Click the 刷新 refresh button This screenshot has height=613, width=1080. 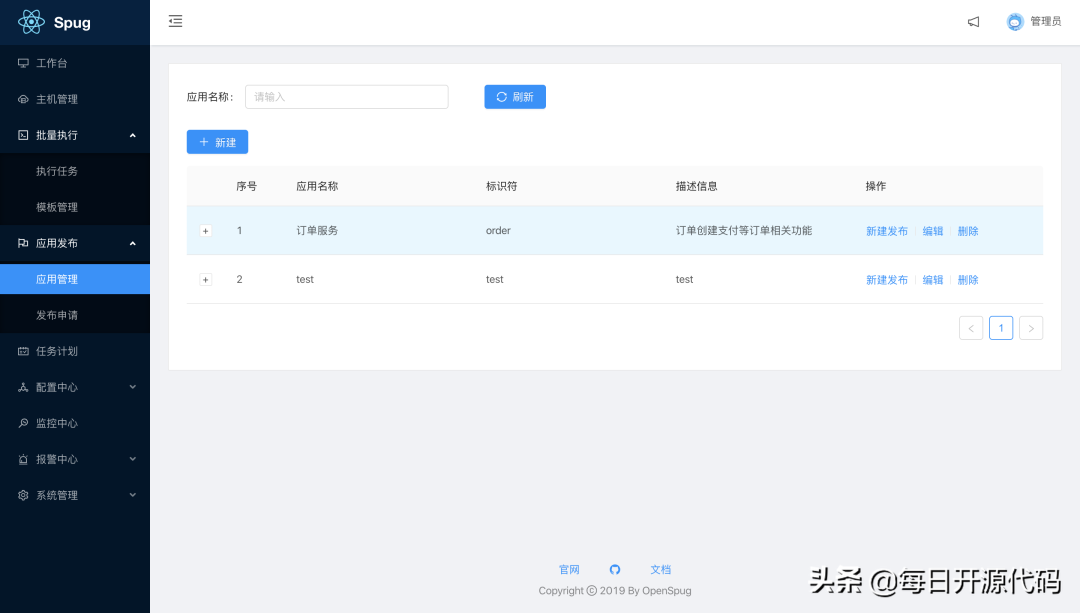point(515,97)
